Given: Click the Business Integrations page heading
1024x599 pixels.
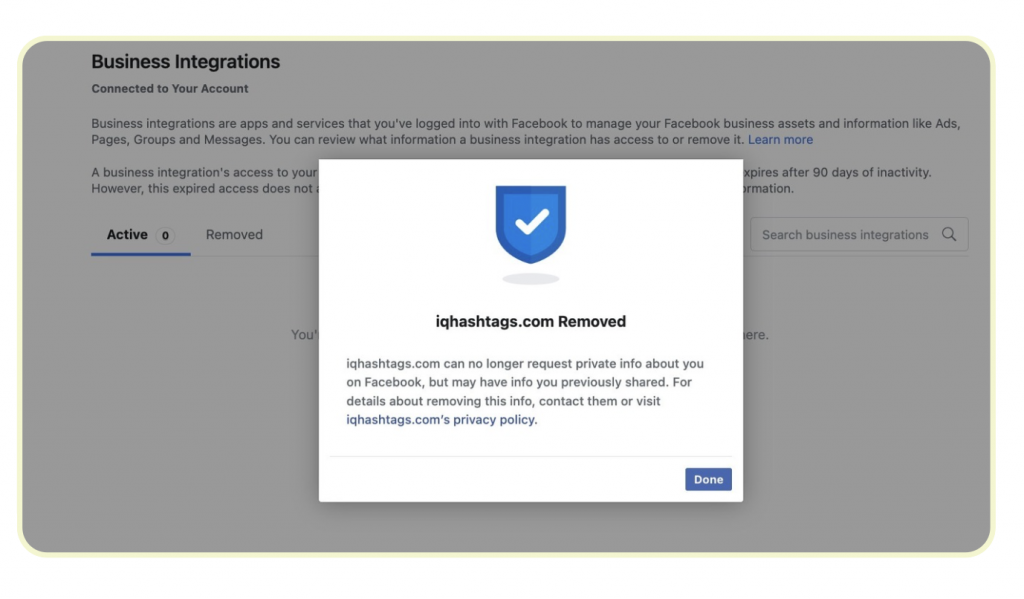Looking at the screenshot, I should click(186, 62).
